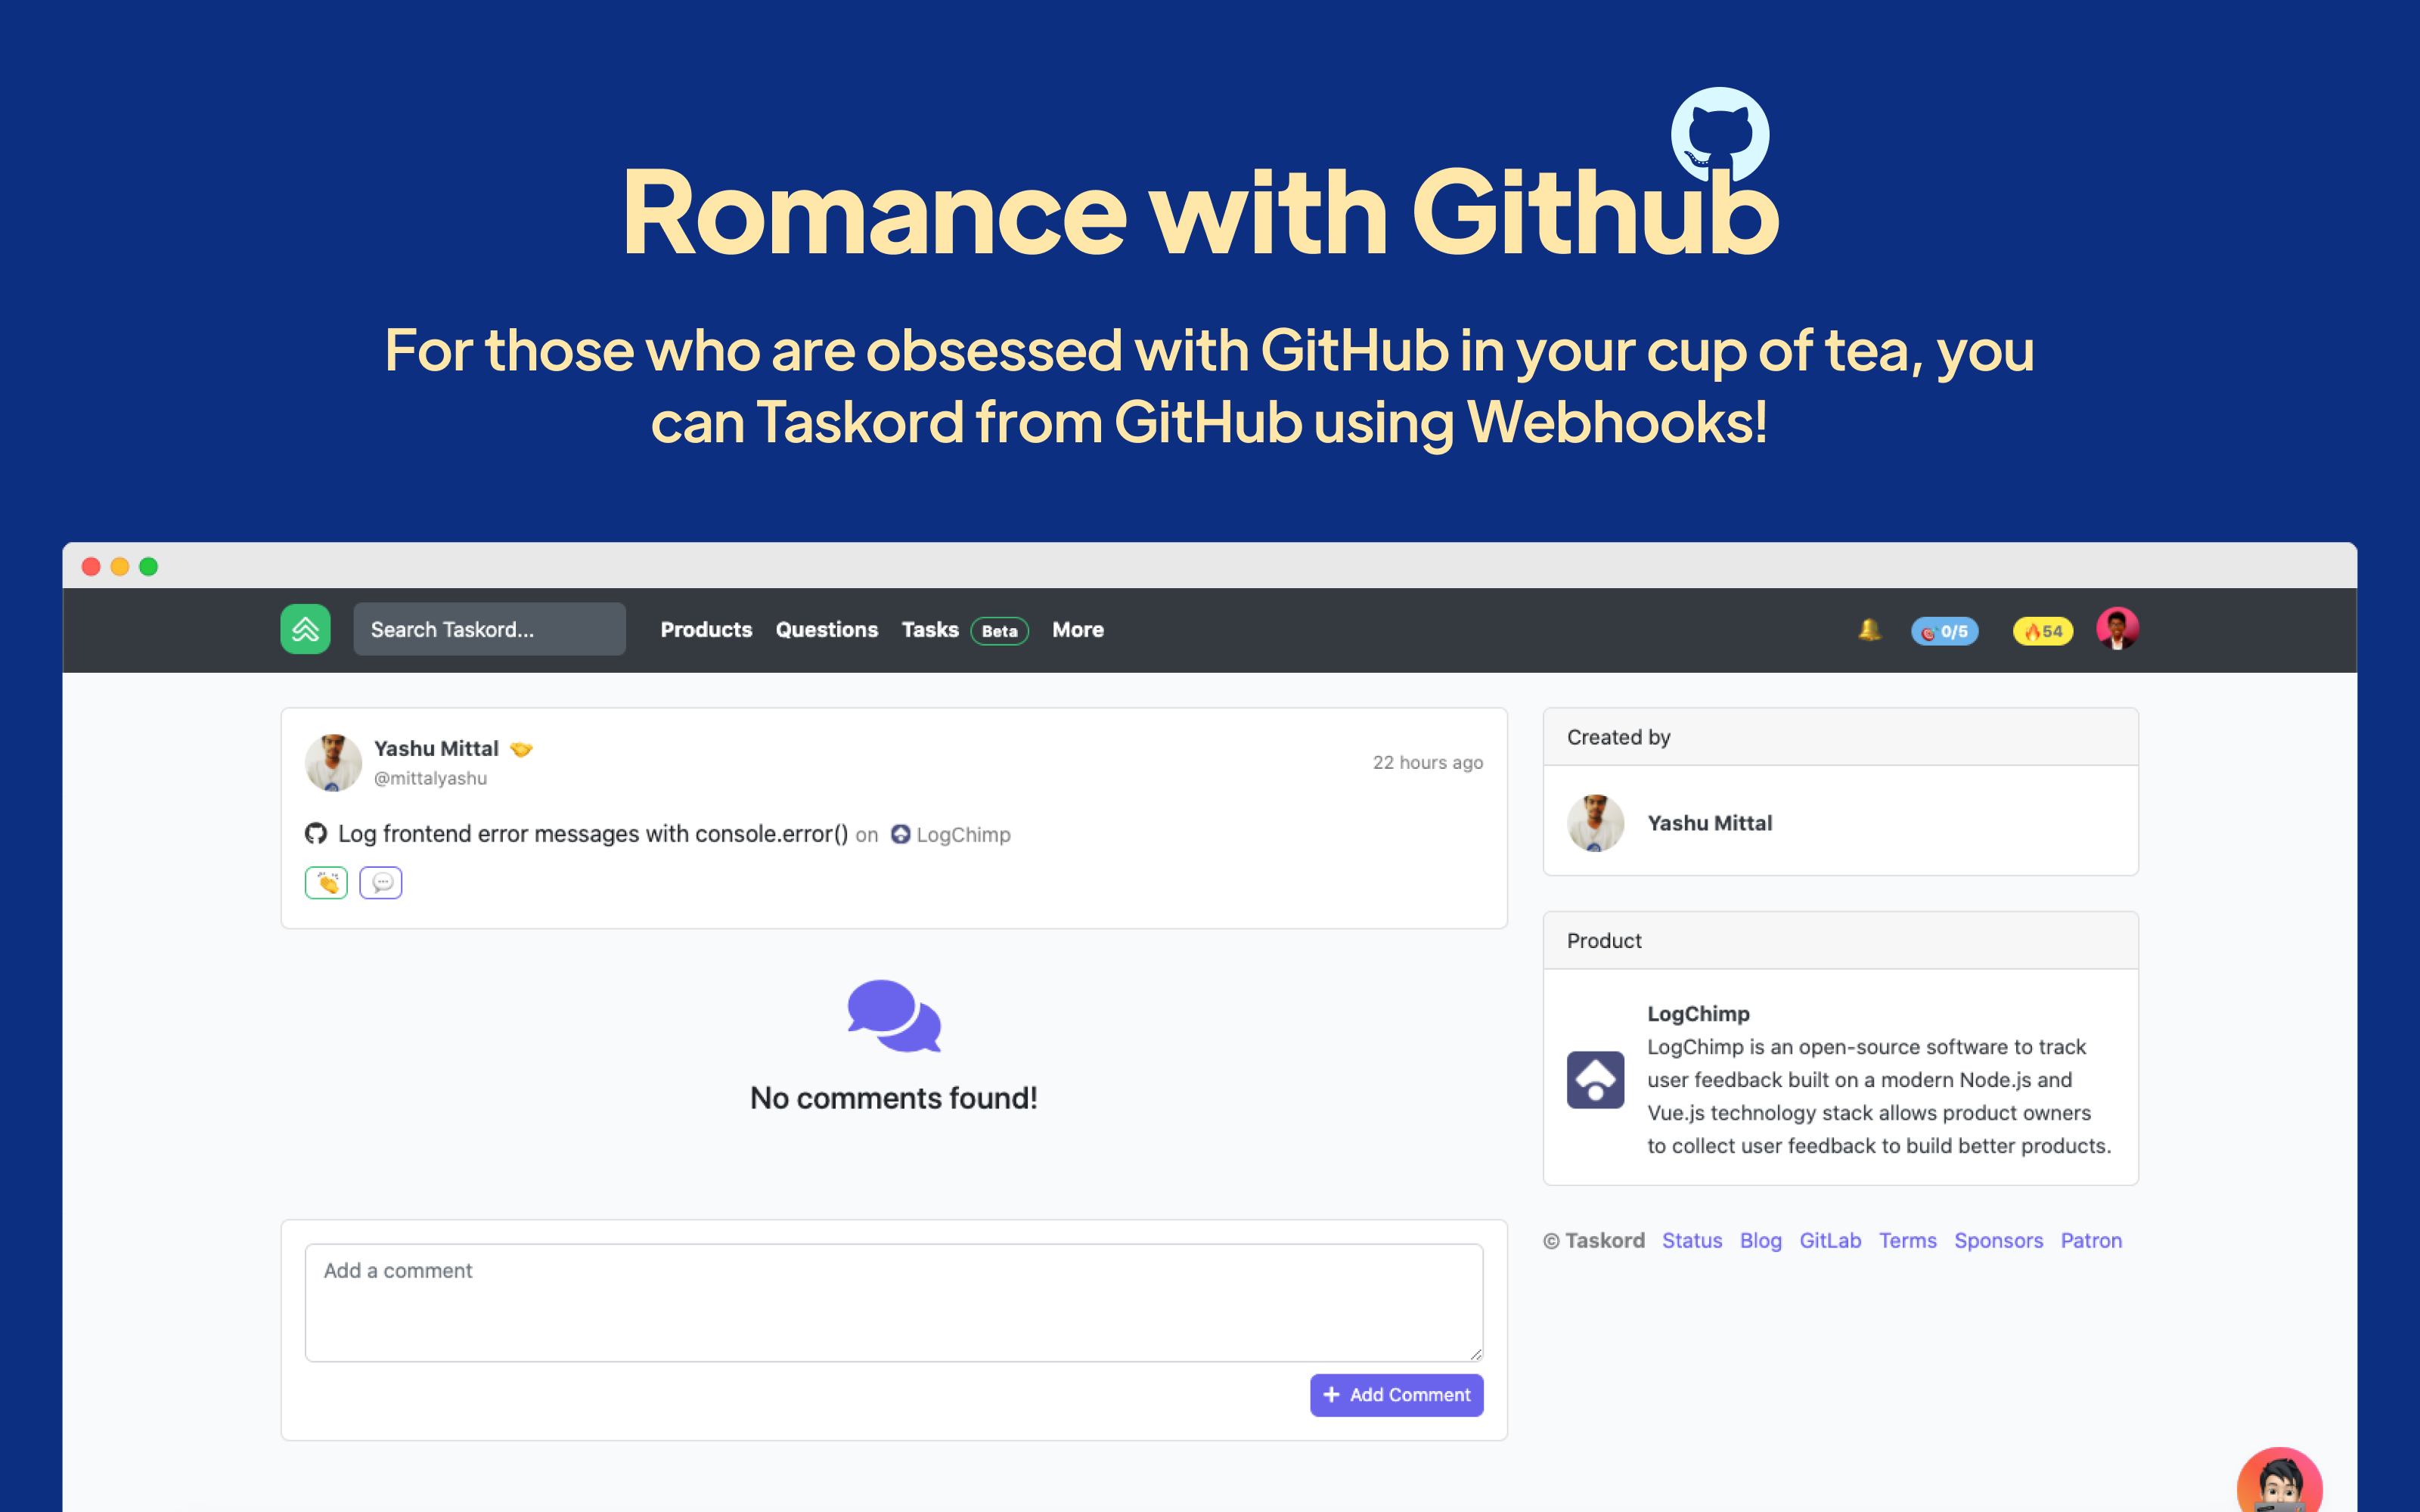Open the user profile avatar in navbar
Viewport: 2420px width, 1512px height.
tap(2117, 629)
